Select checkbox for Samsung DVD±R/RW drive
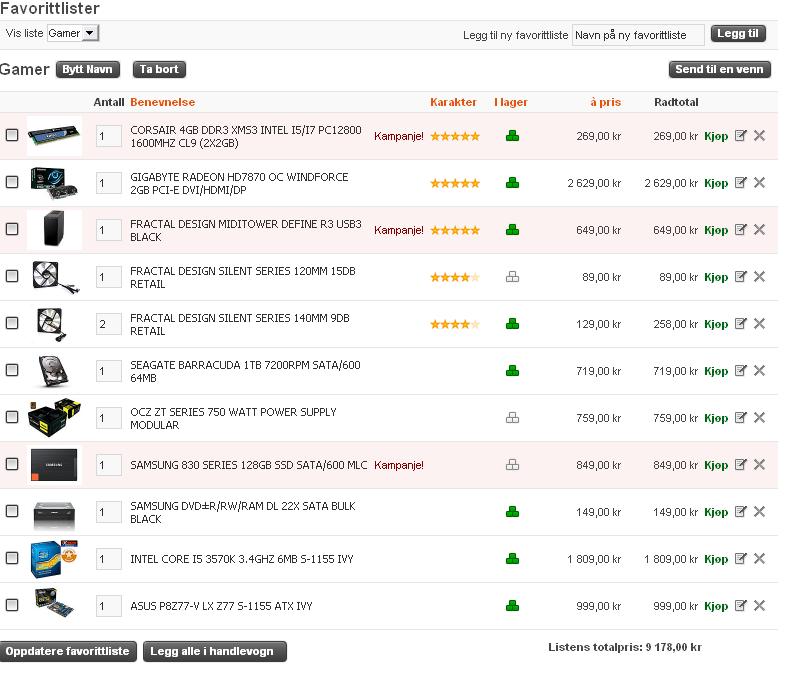Image resolution: width=801 pixels, height=680 pixels. click(12, 511)
